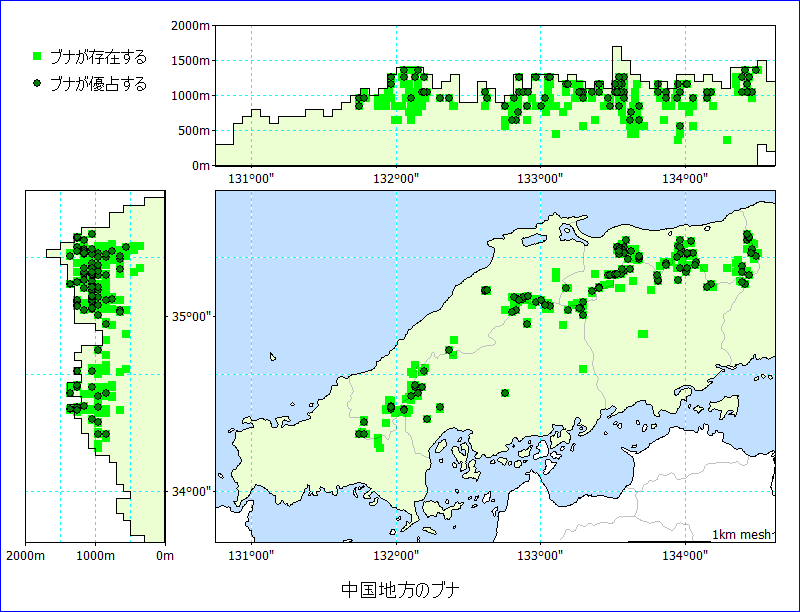Click the 2000m label under the left profile chart

coord(25,555)
